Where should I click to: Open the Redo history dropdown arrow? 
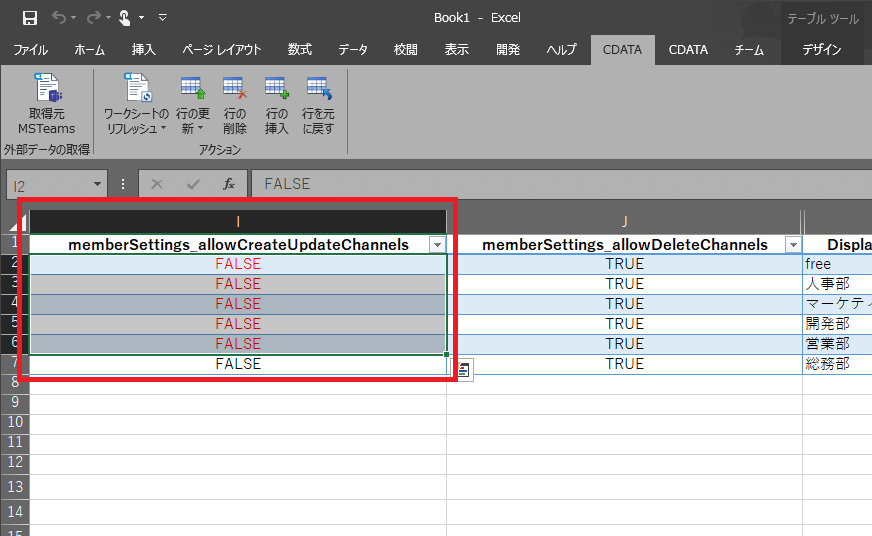click(108, 18)
